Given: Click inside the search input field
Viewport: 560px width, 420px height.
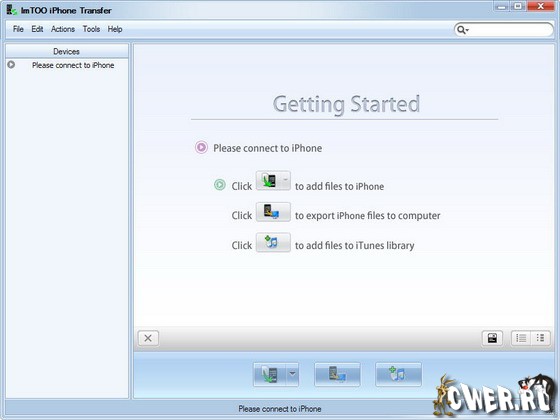Looking at the screenshot, I should (510, 30).
